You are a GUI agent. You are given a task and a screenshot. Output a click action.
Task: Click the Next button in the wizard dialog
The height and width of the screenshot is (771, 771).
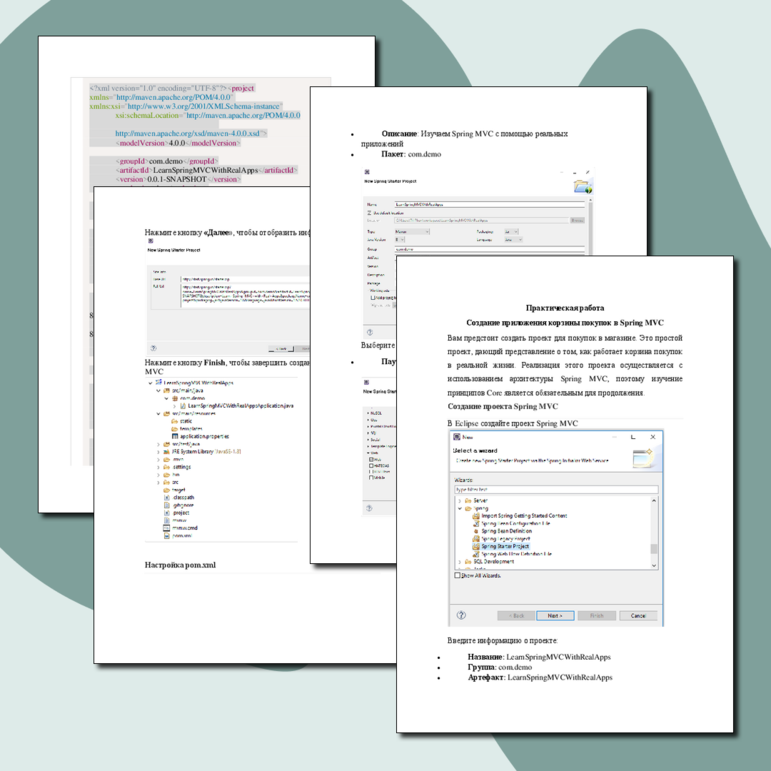click(554, 616)
